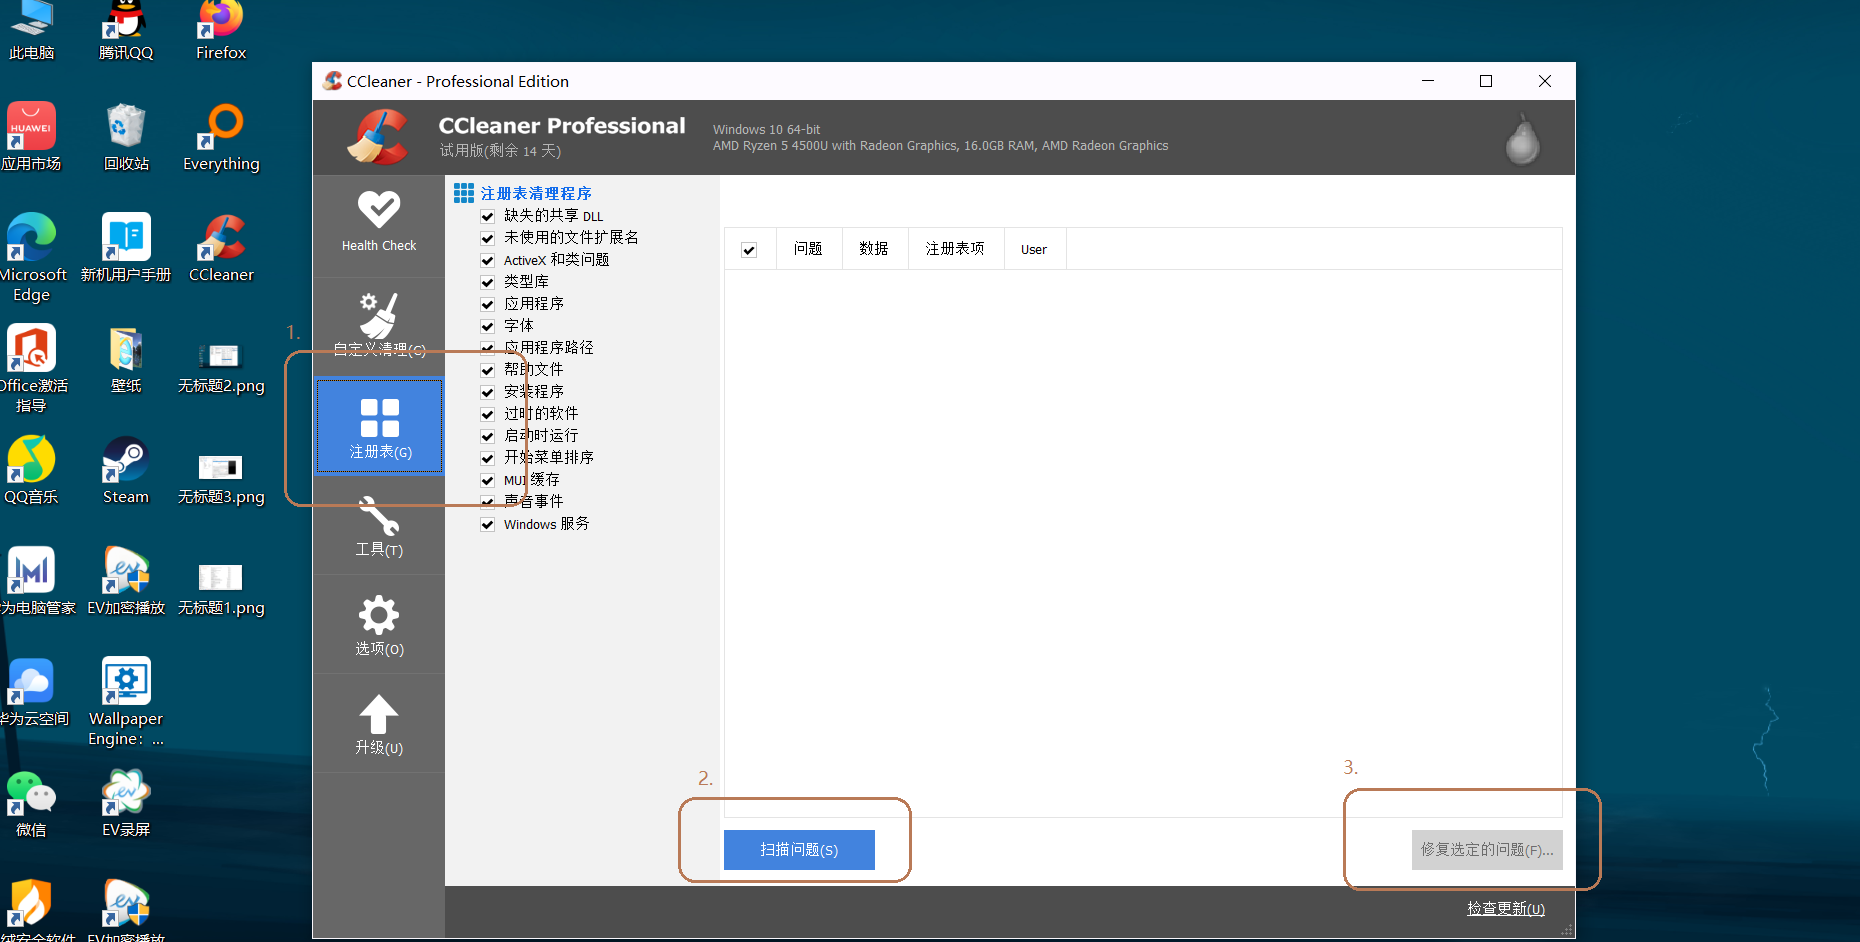Open Wallpaper Engine desktop shortcut
1860x942 pixels.
click(x=126, y=701)
